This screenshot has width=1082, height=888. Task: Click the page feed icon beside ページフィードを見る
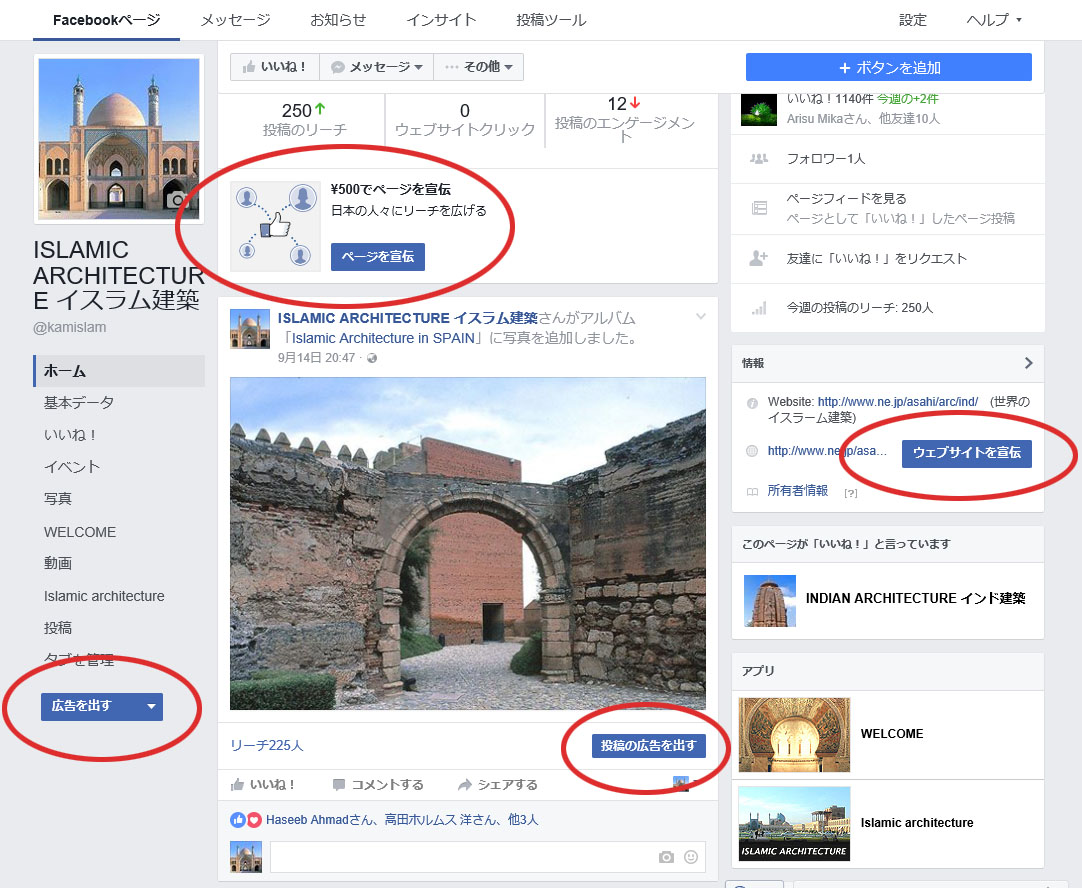[759, 208]
